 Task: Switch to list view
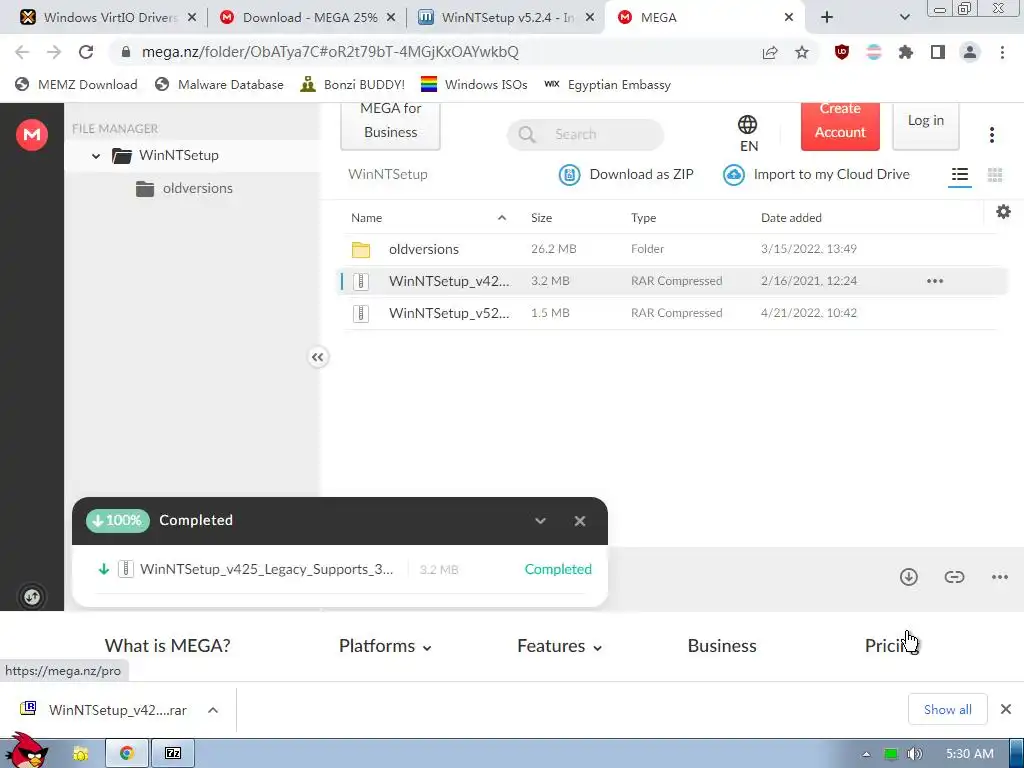tap(959, 174)
